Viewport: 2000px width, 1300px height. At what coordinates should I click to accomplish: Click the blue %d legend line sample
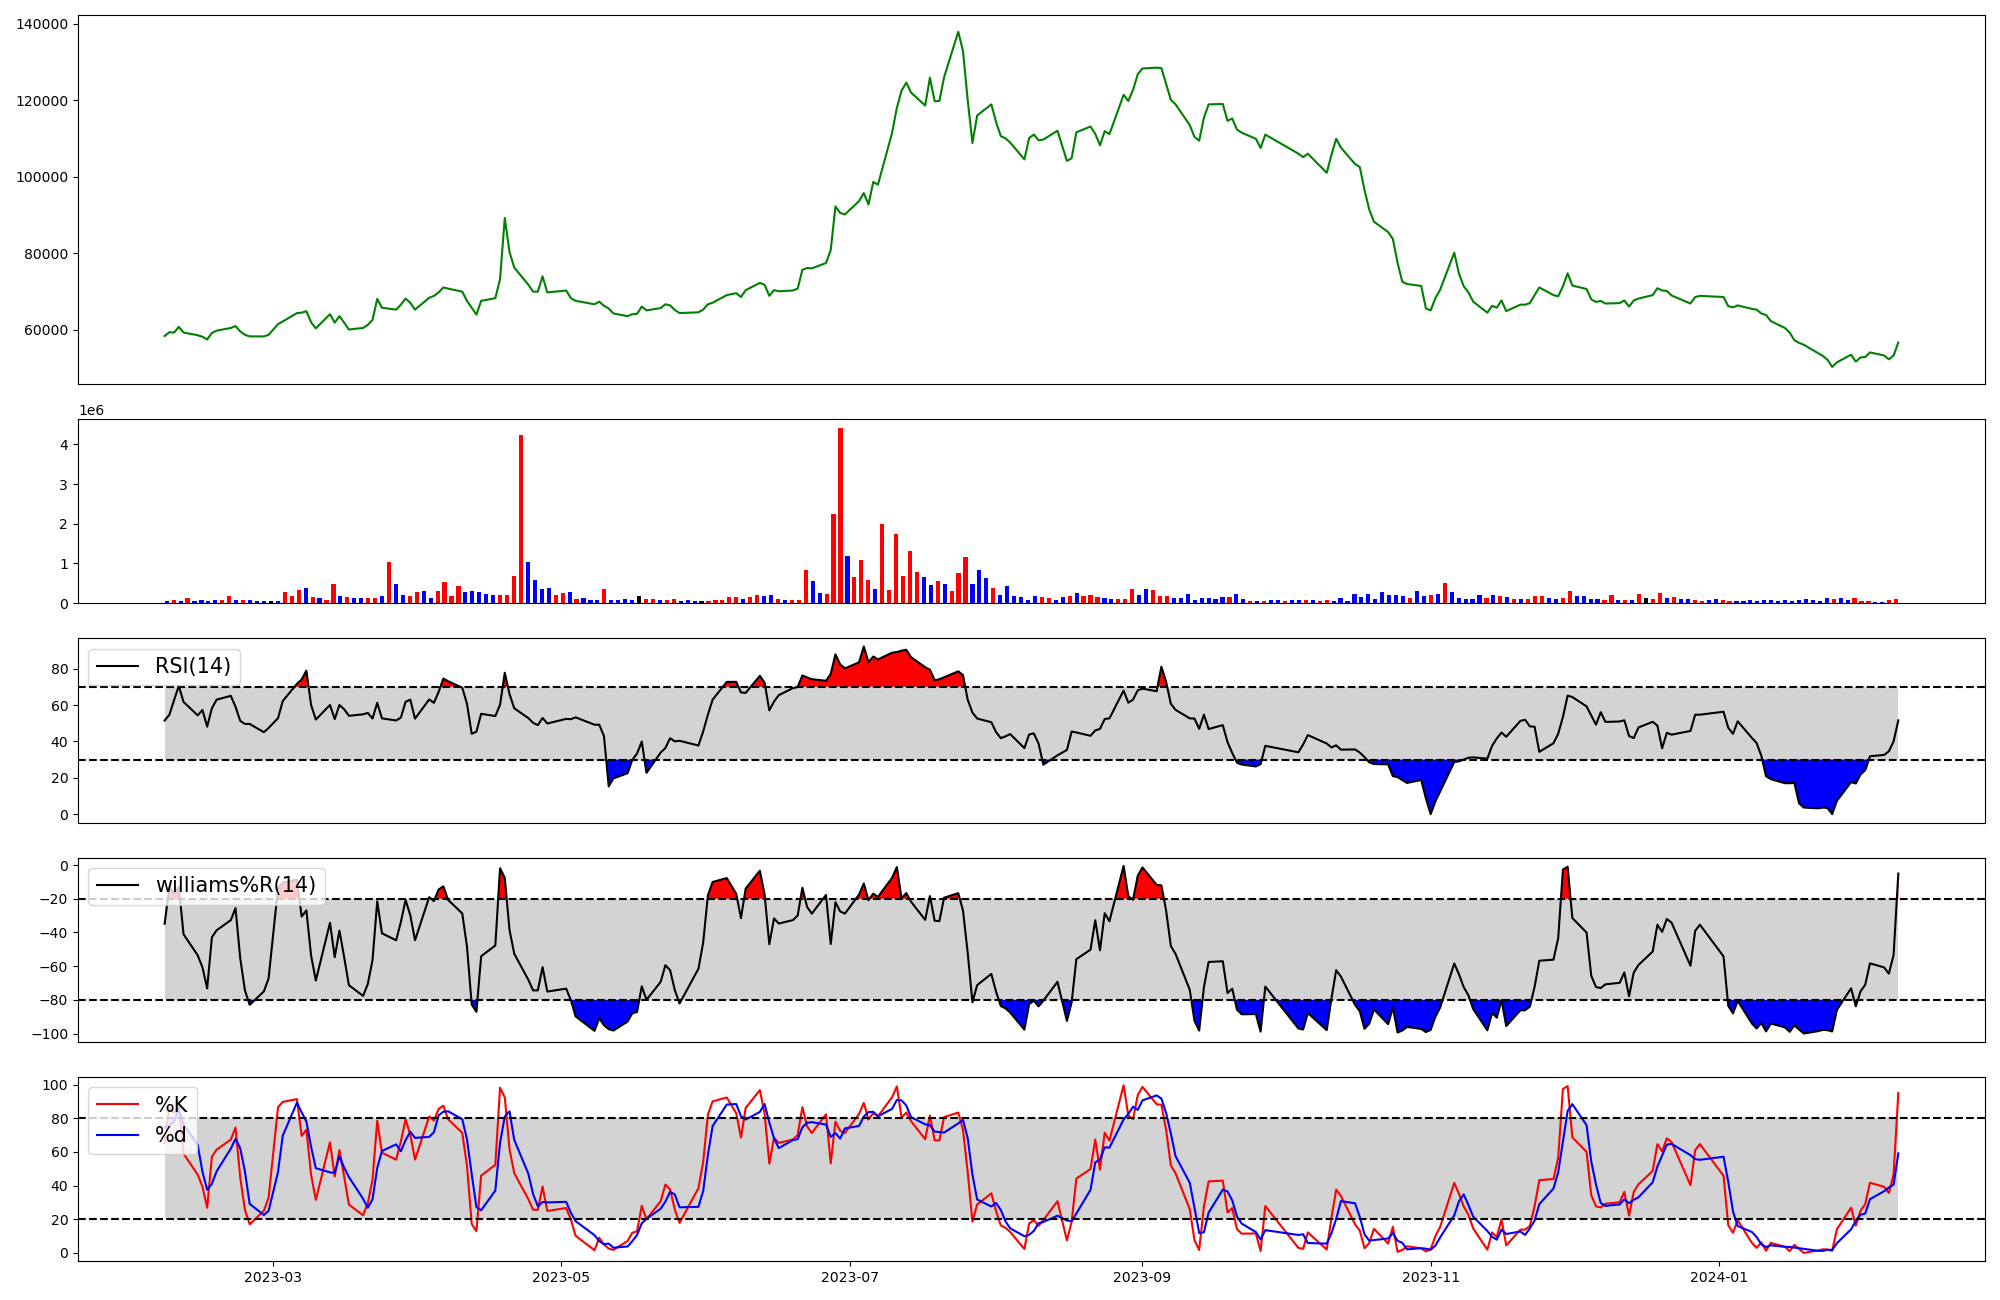pos(117,1135)
